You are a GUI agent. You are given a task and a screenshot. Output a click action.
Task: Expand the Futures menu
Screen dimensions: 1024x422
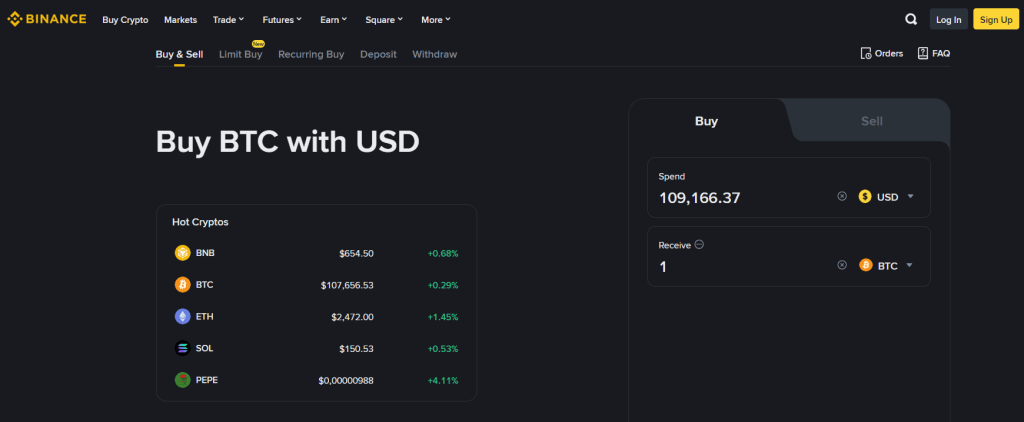point(282,20)
